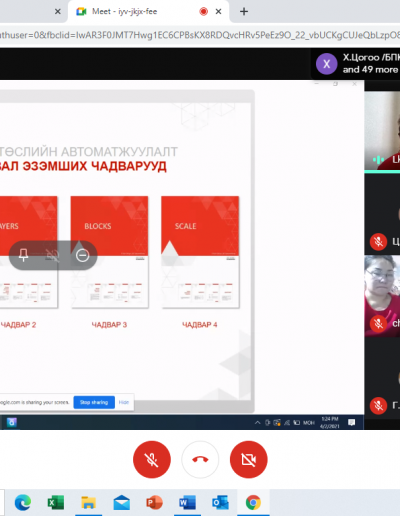Click the red hang up call button

coord(200,460)
